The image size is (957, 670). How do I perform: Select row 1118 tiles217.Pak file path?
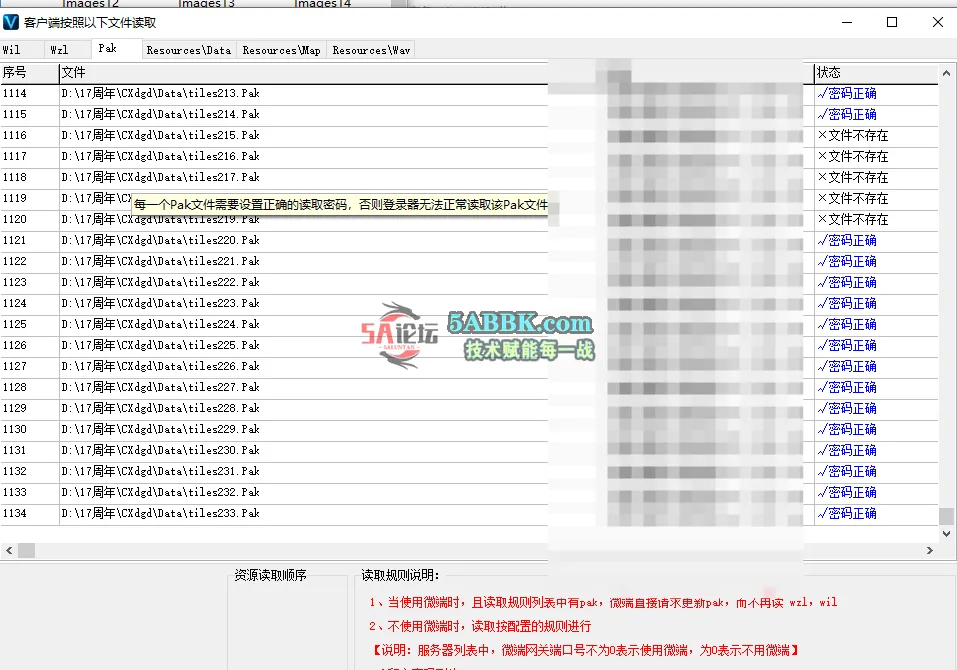161,177
